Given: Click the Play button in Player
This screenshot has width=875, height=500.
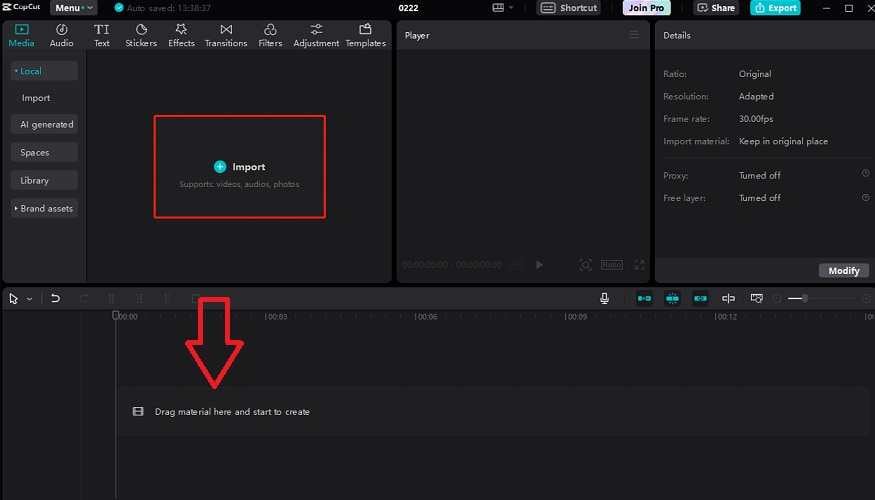Looking at the screenshot, I should 539,265.
